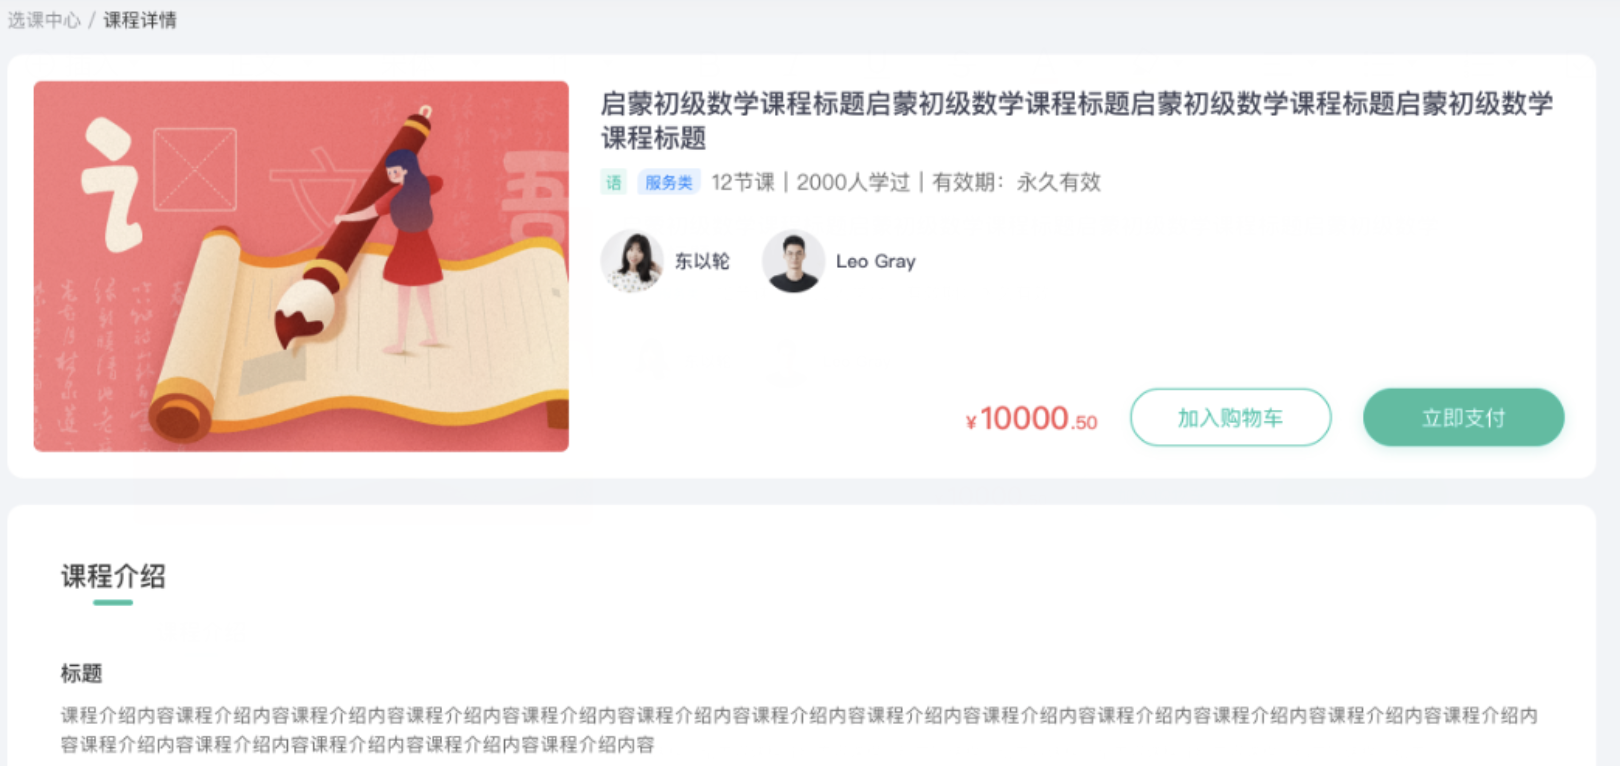
Task: Click the 课程详情 breadcrumb item
Action: (x=140, y=20)
